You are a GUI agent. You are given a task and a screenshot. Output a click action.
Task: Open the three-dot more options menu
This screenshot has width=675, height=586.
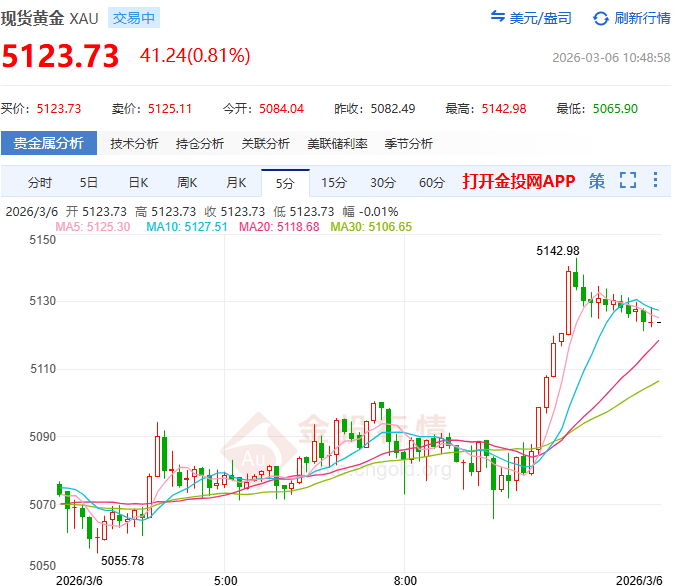point(655,180)
